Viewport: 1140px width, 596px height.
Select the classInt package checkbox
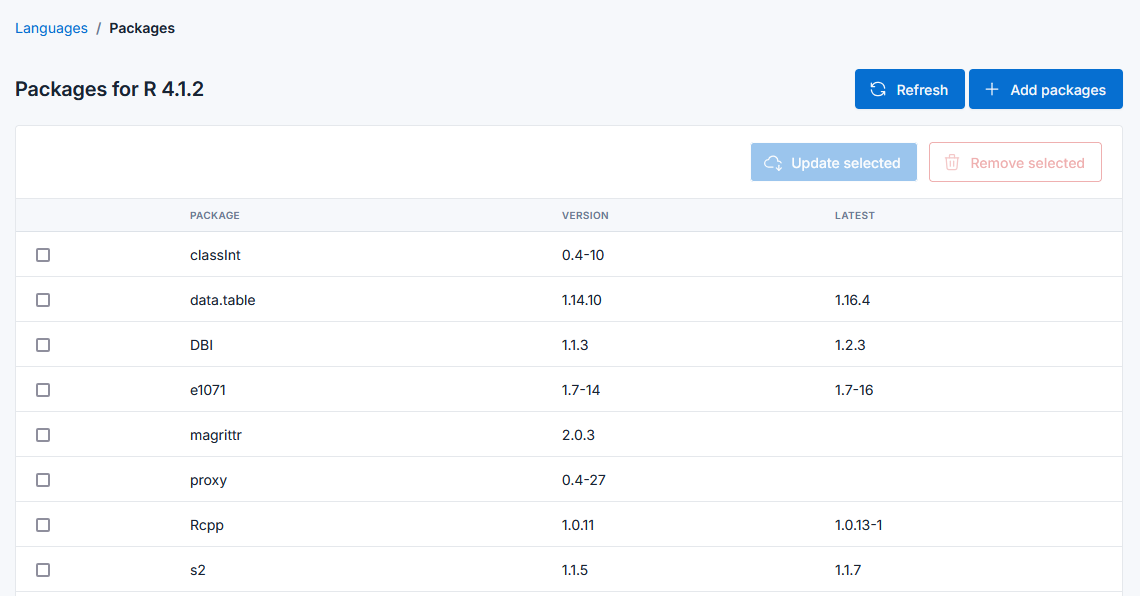pyautogui.click(x=43, y=255)
